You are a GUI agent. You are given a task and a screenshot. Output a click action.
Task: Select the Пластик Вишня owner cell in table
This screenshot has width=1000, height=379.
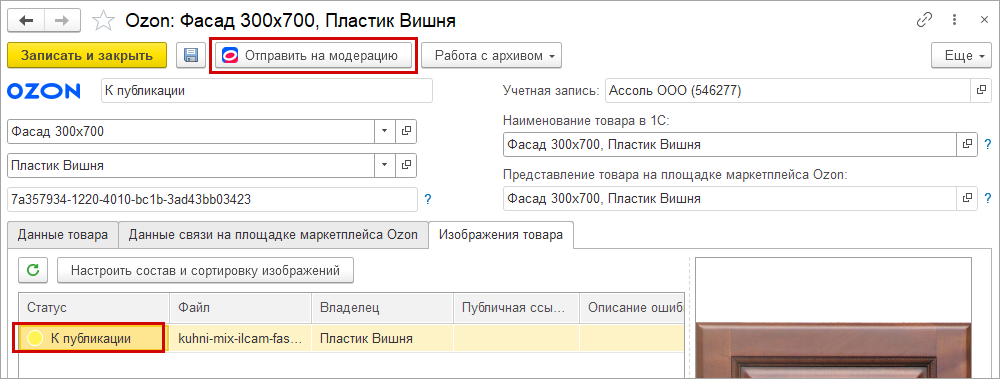pos(382,338)
